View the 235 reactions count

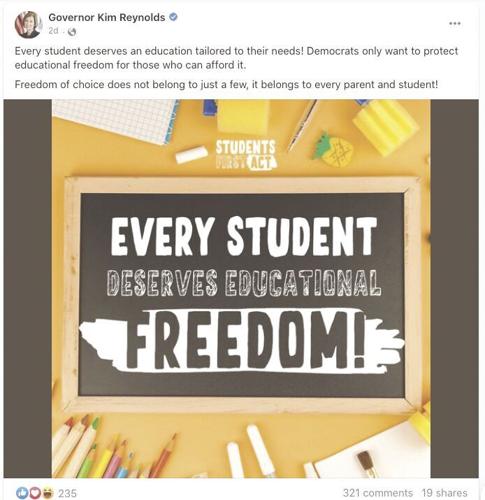[x=67, y=493]
